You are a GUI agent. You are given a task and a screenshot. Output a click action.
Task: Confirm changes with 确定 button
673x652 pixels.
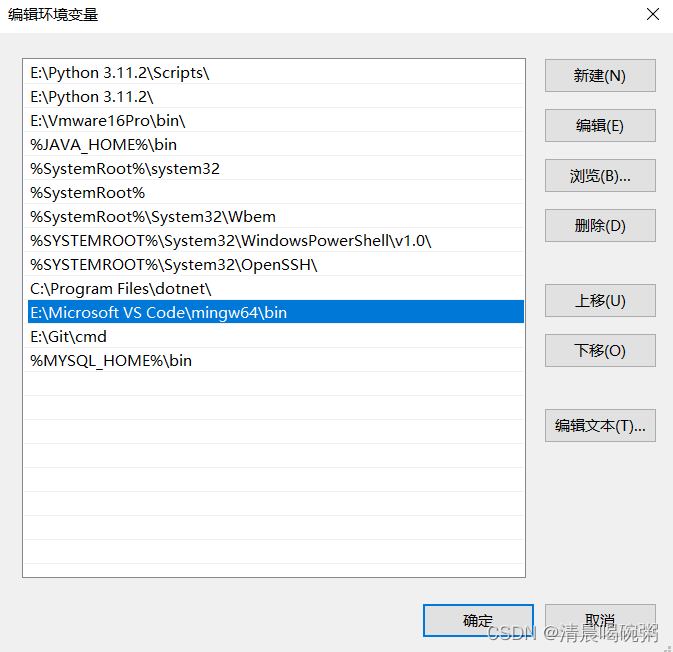pyautogui.click(x=478, y=620)
